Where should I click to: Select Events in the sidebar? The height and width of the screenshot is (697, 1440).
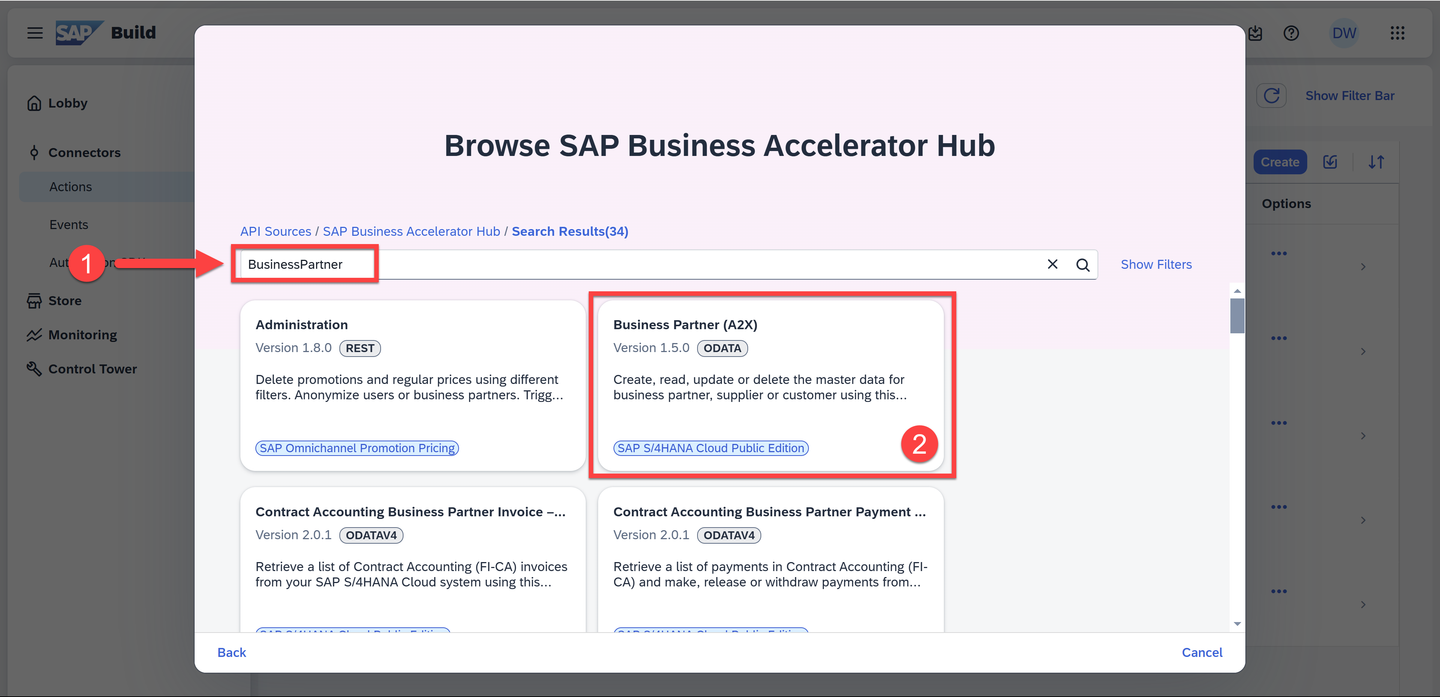pyautogui.click(x=69, y=225)
